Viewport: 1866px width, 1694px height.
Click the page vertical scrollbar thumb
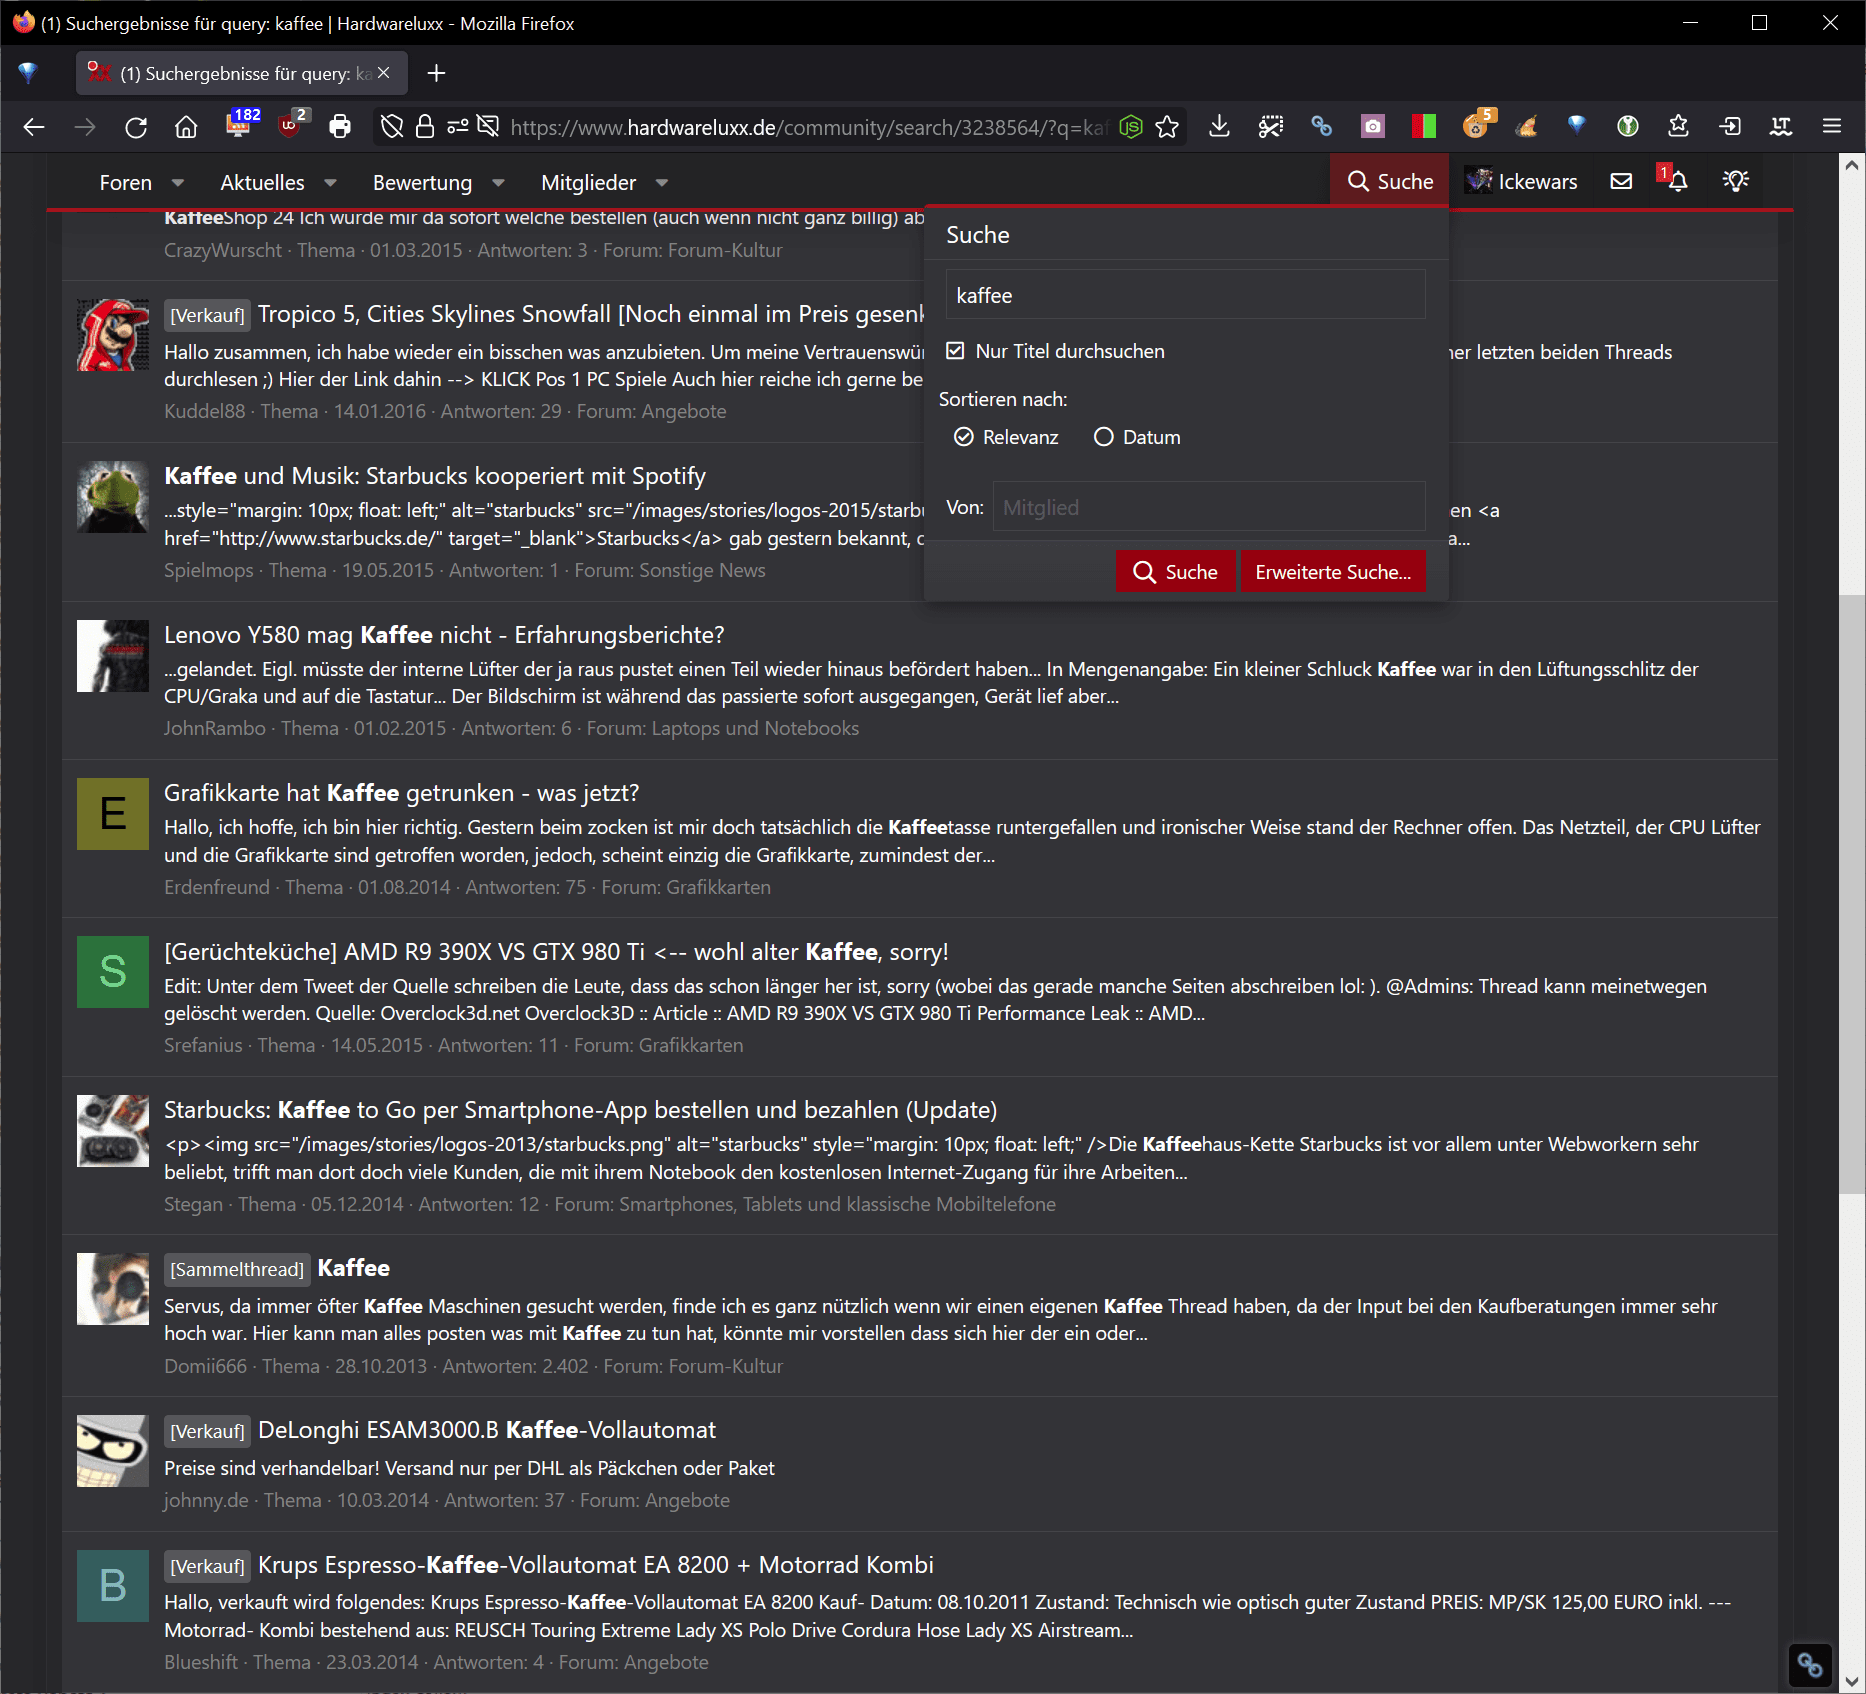point(1851,895)
